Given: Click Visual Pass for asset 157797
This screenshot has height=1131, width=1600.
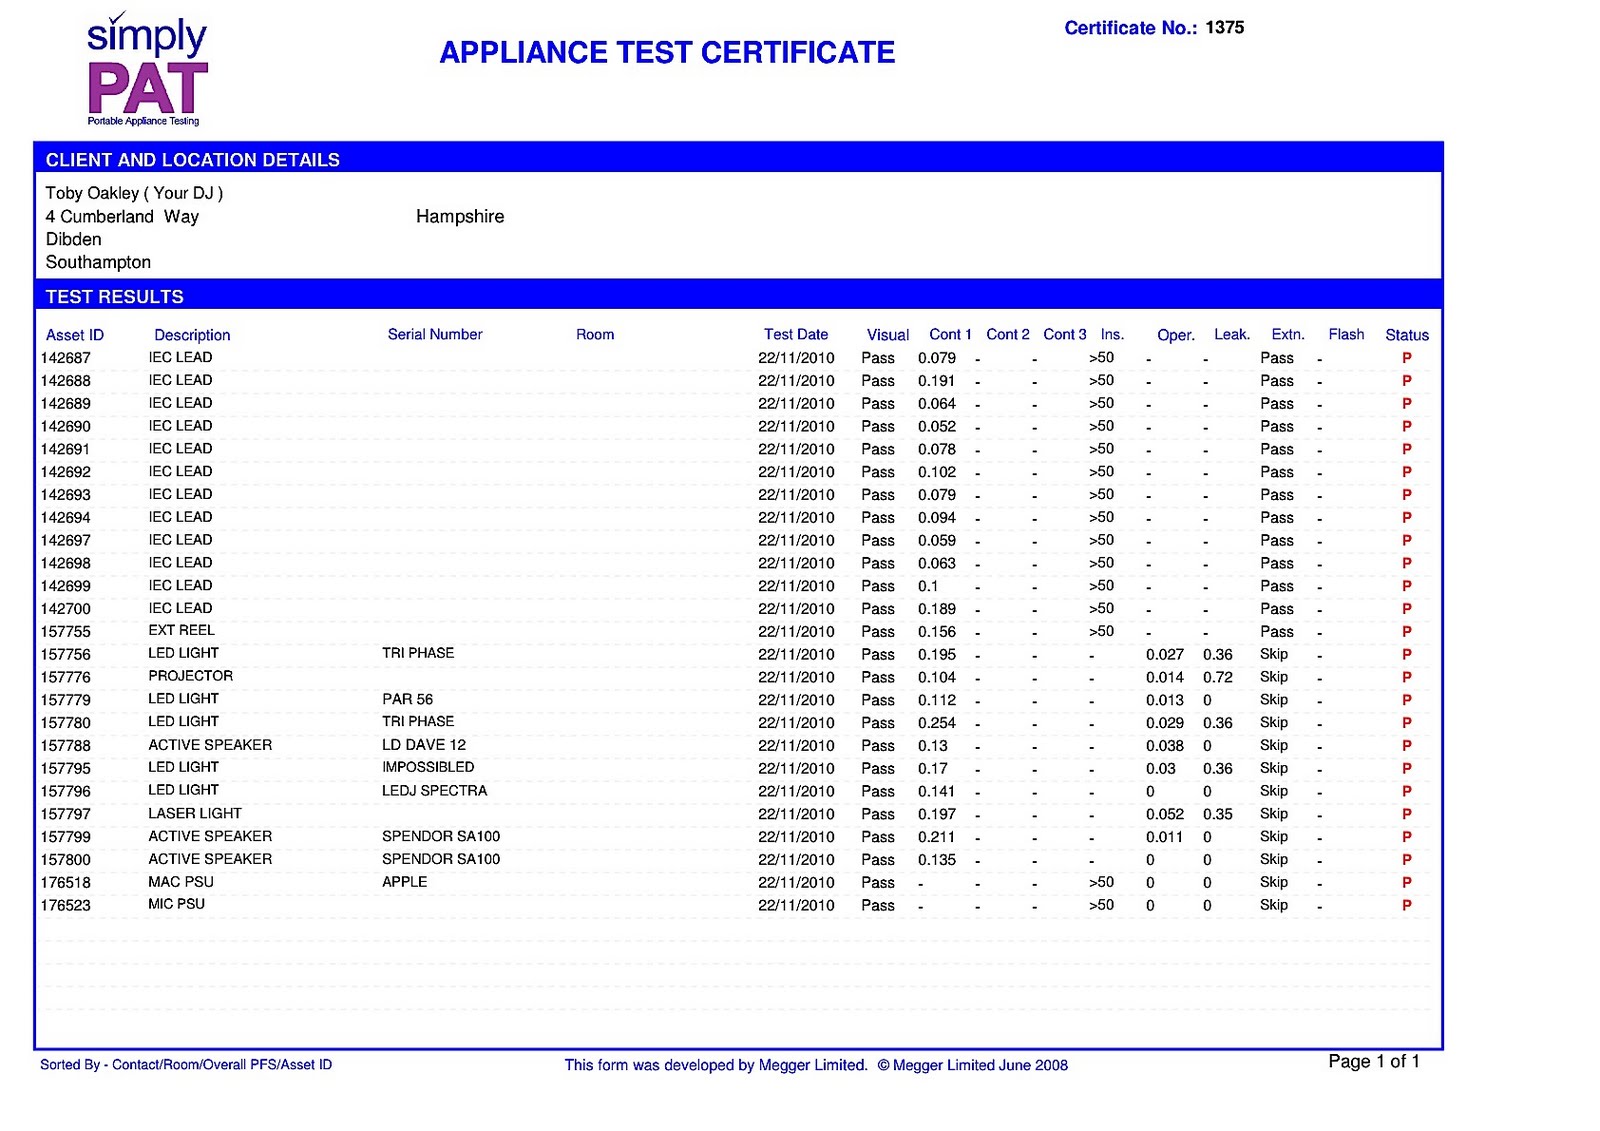Looking at the screenshot, I should point(878,814).
